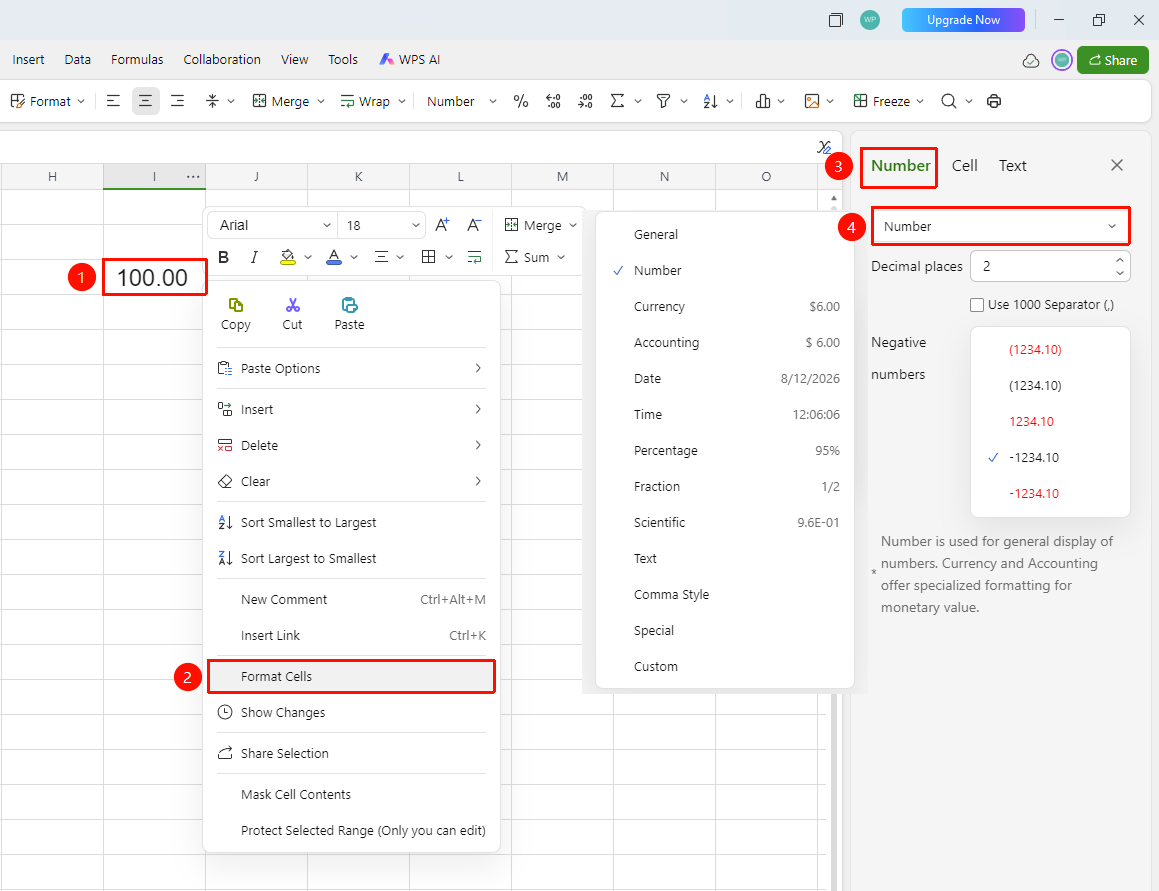Viewport: 1159px width, 891px height.
Task: Close the format side panel
Action: (1117, 166)
